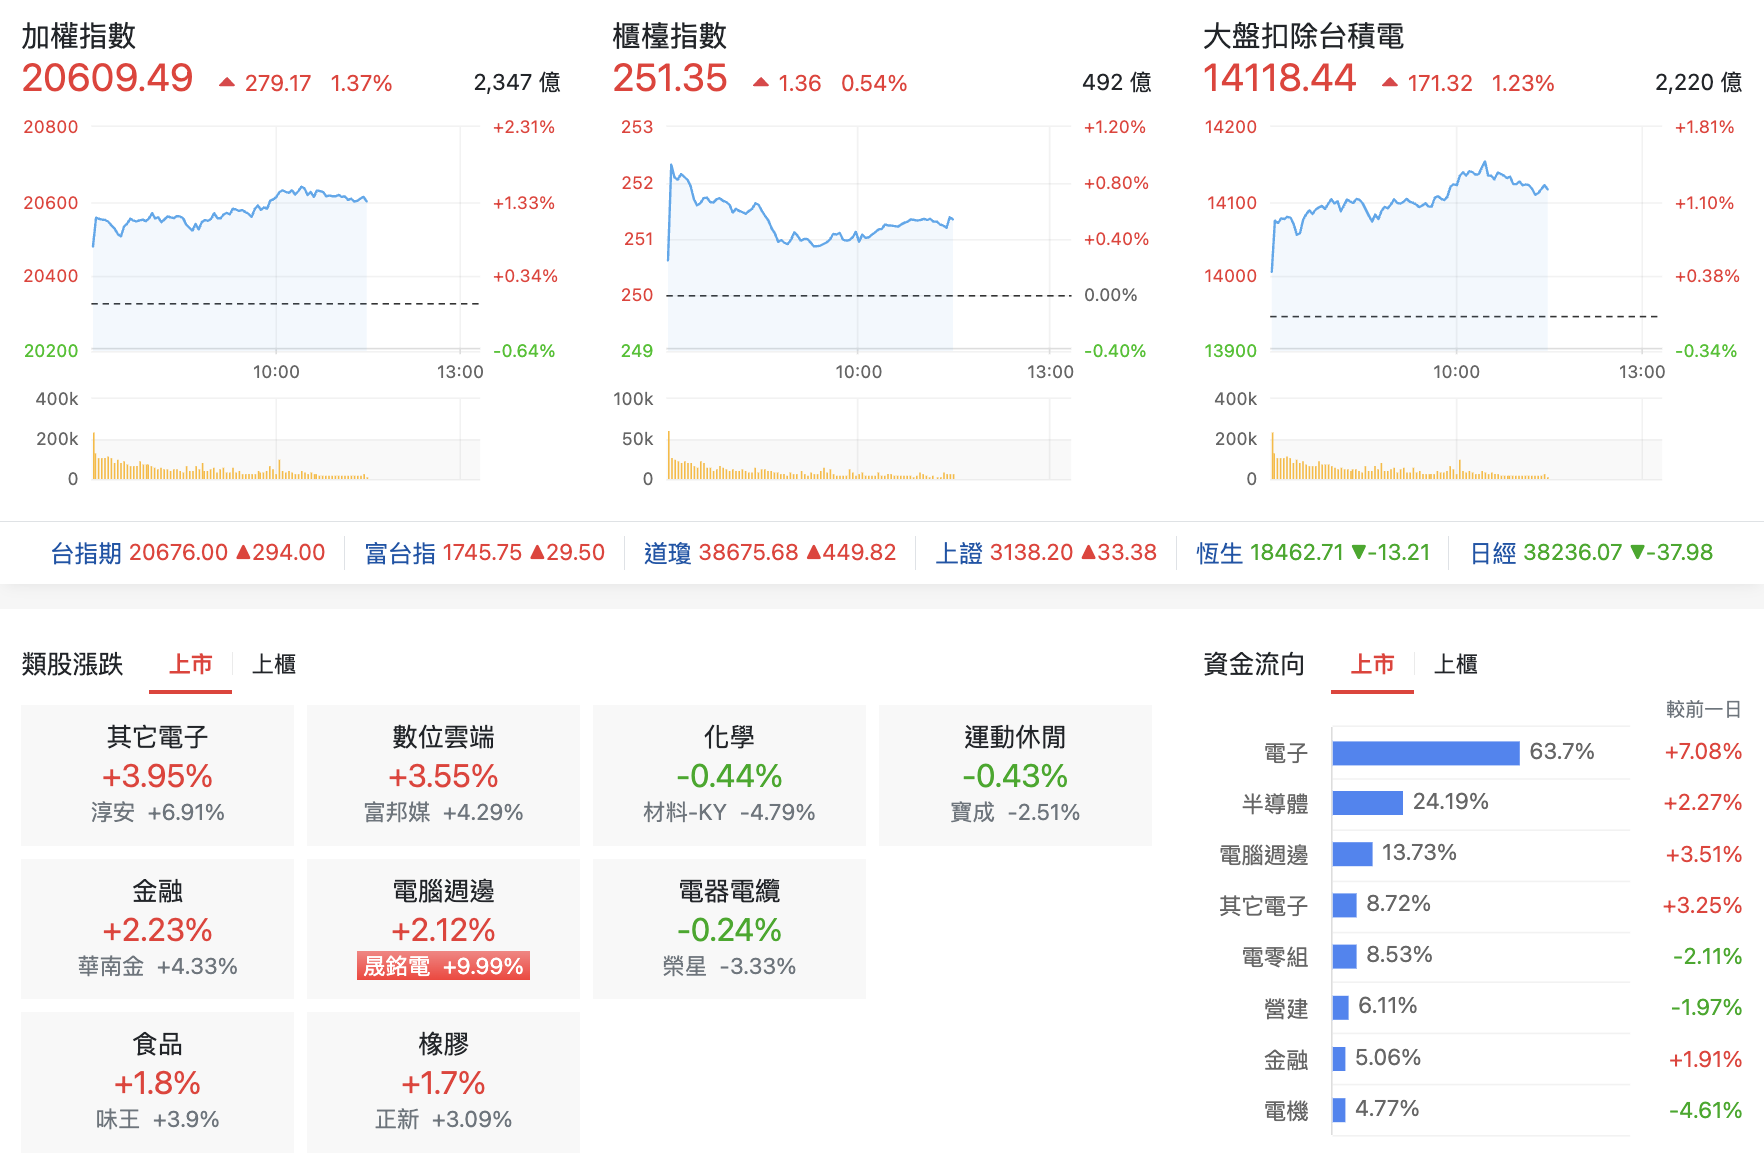Click 電子 fund flow bar
The image size is (1764, 1158).
tap(1426, 753)
